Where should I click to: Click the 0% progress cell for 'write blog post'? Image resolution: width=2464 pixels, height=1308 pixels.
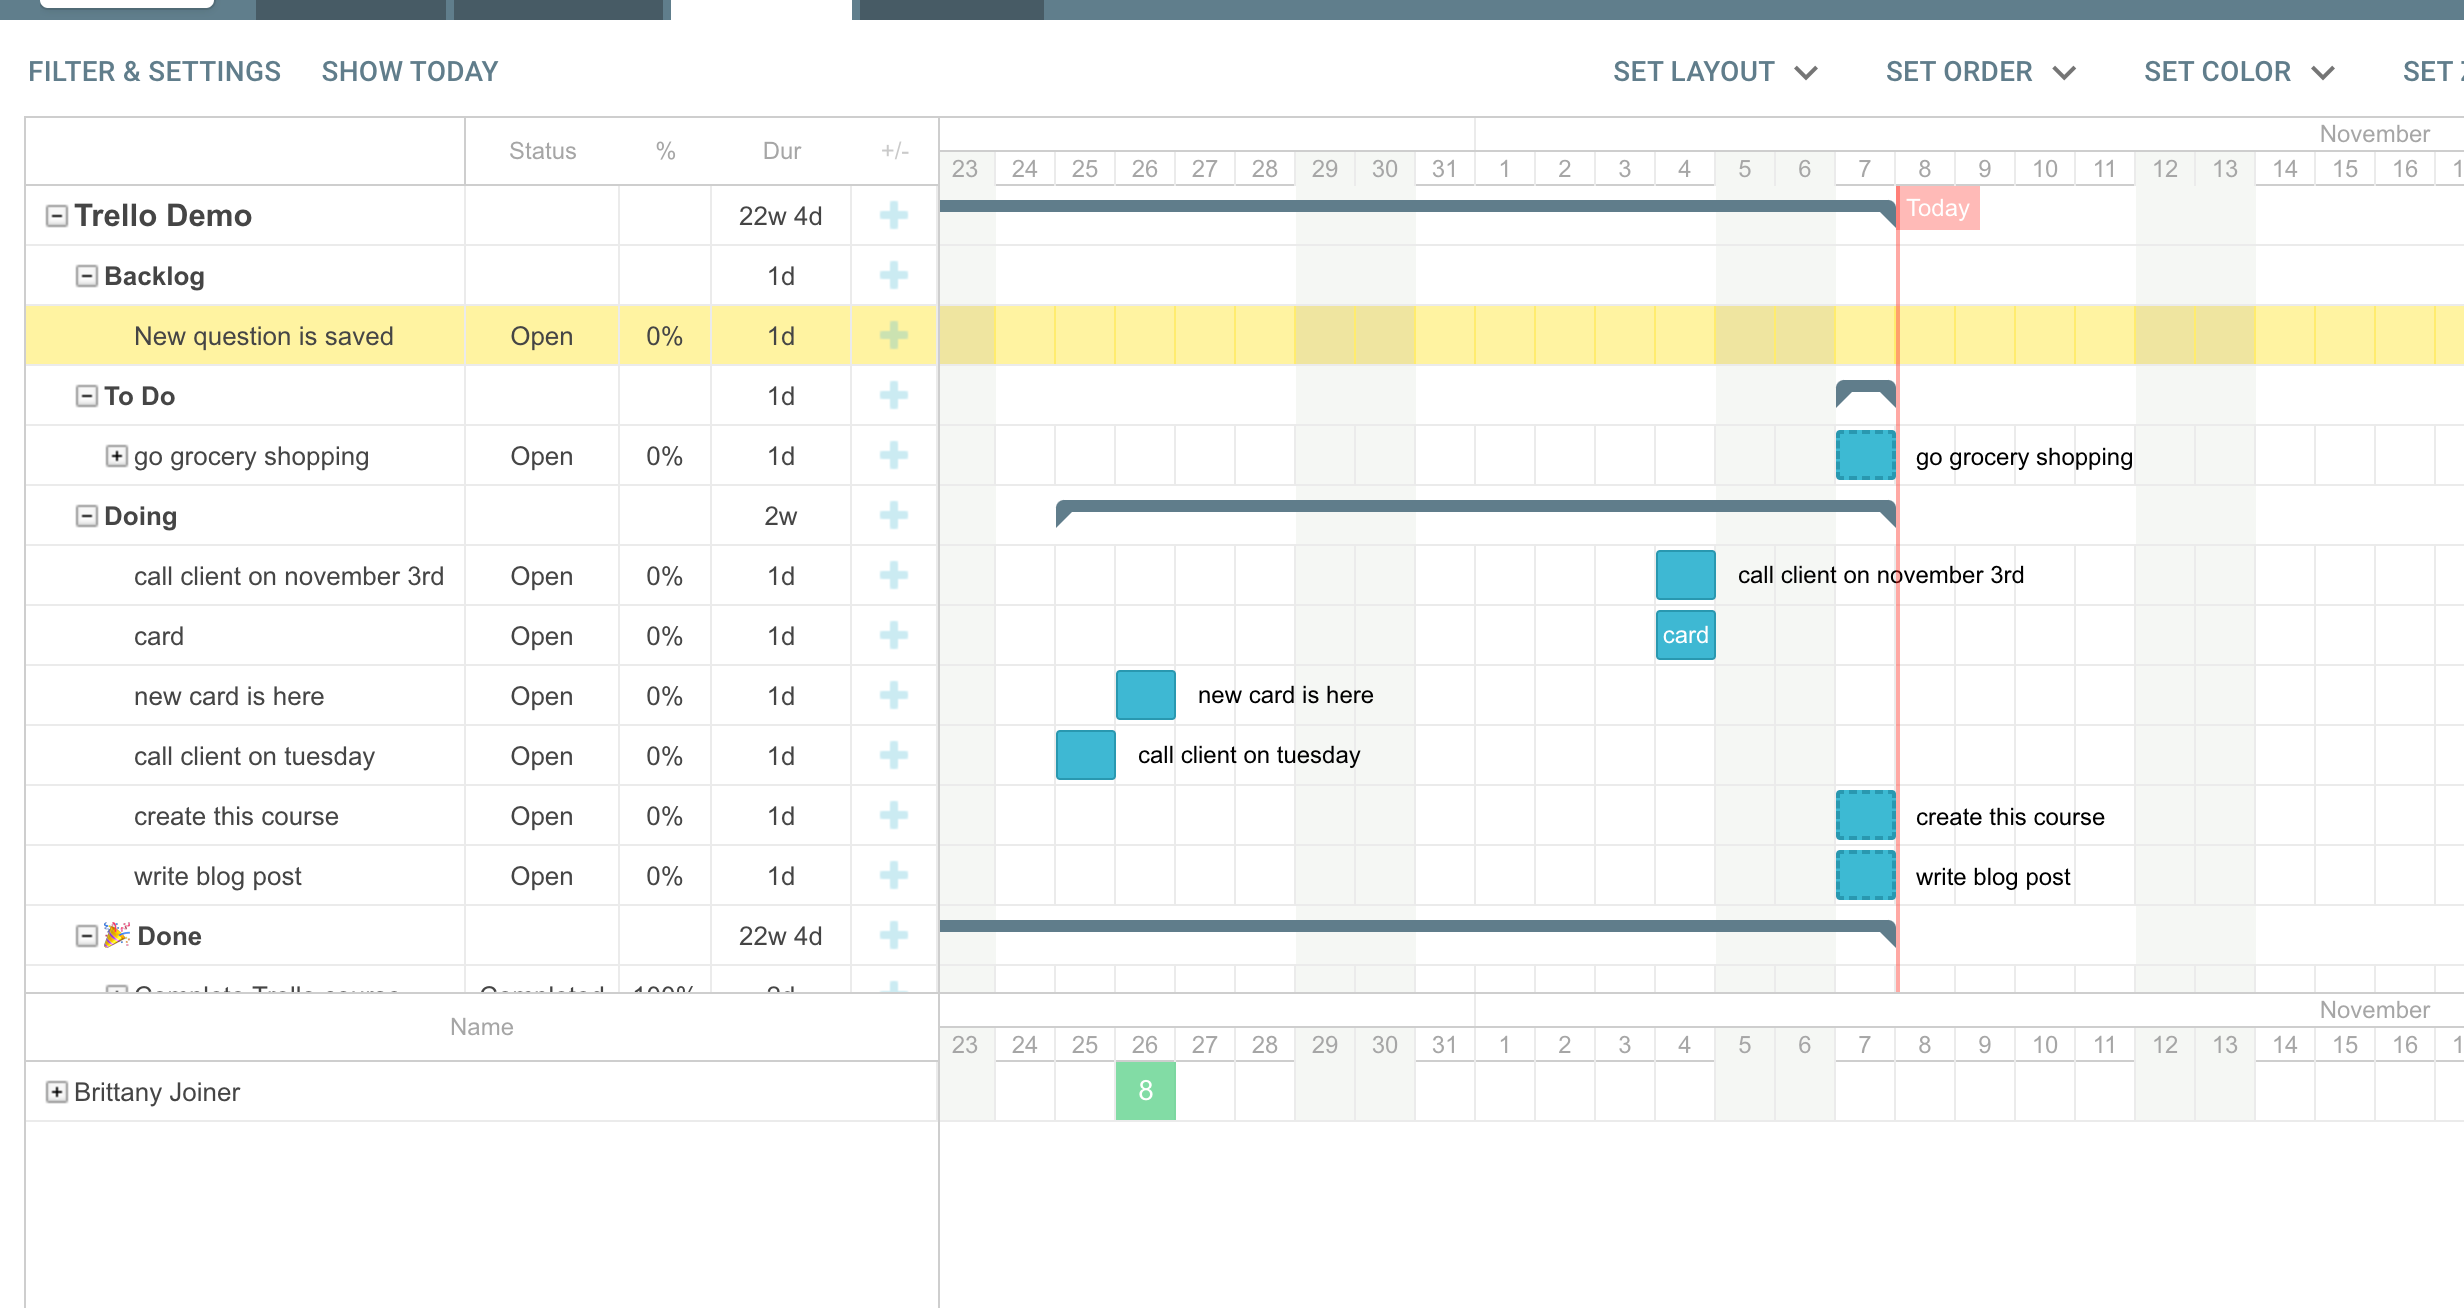663,876
